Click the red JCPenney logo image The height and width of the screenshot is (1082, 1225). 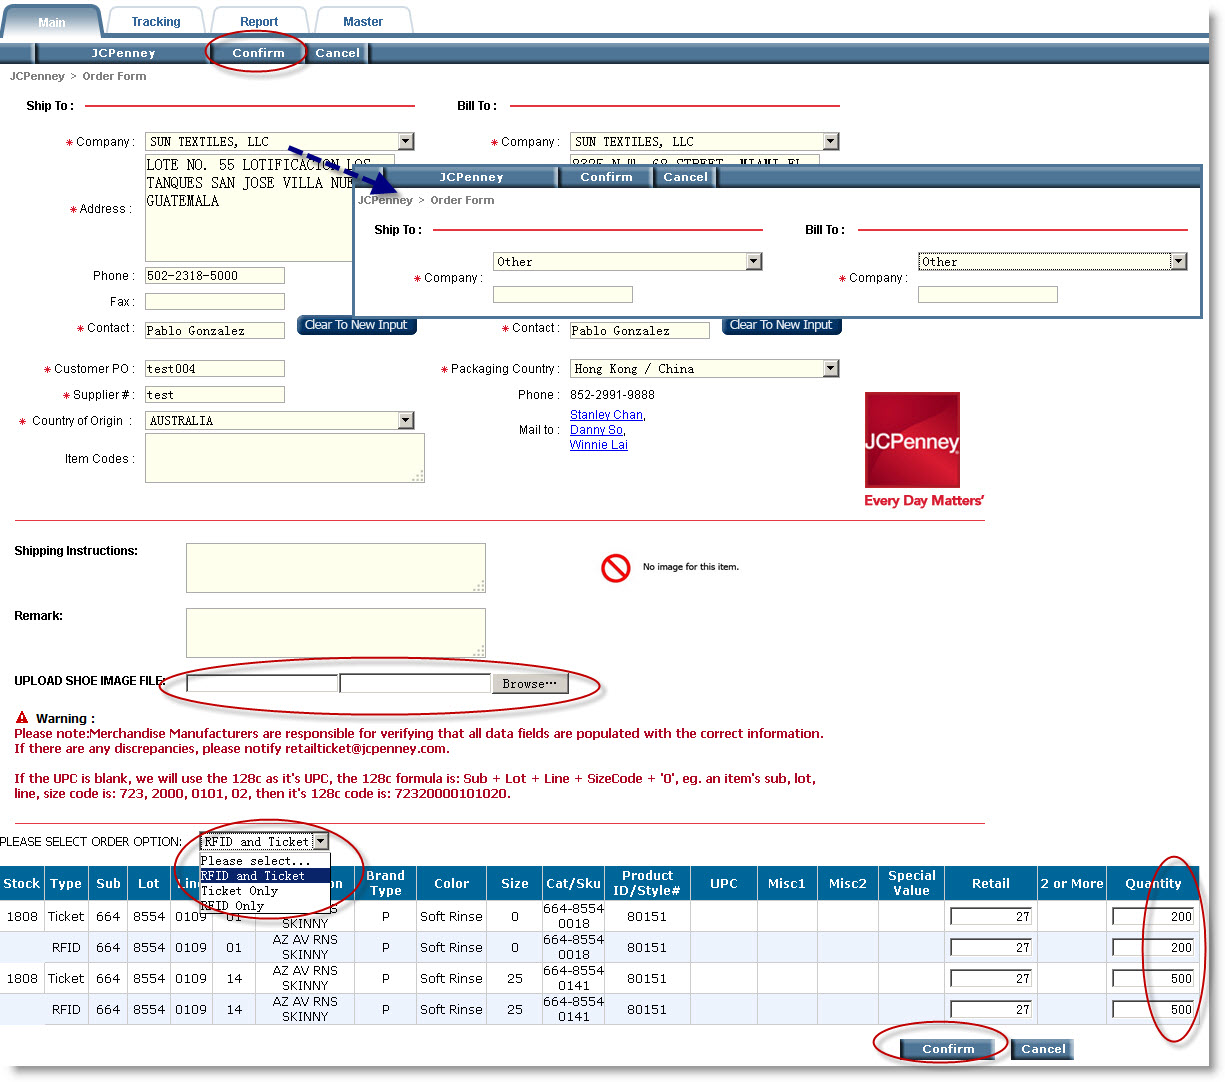912,440
